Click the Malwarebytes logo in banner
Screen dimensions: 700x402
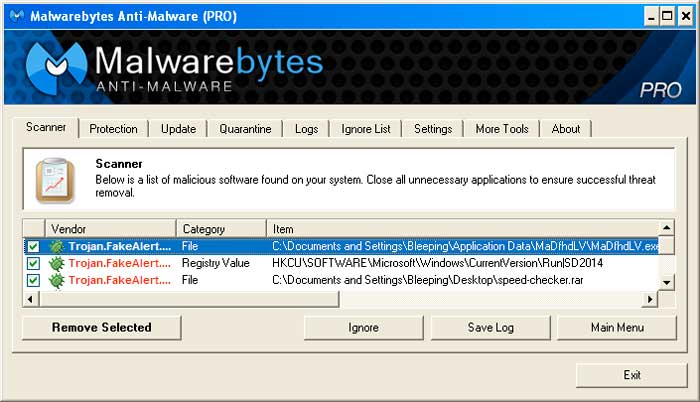[x=174, y=67]
